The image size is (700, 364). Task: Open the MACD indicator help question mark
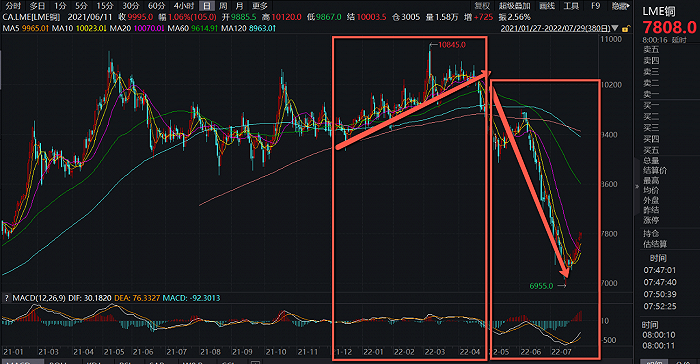click(x=6, y=298)
